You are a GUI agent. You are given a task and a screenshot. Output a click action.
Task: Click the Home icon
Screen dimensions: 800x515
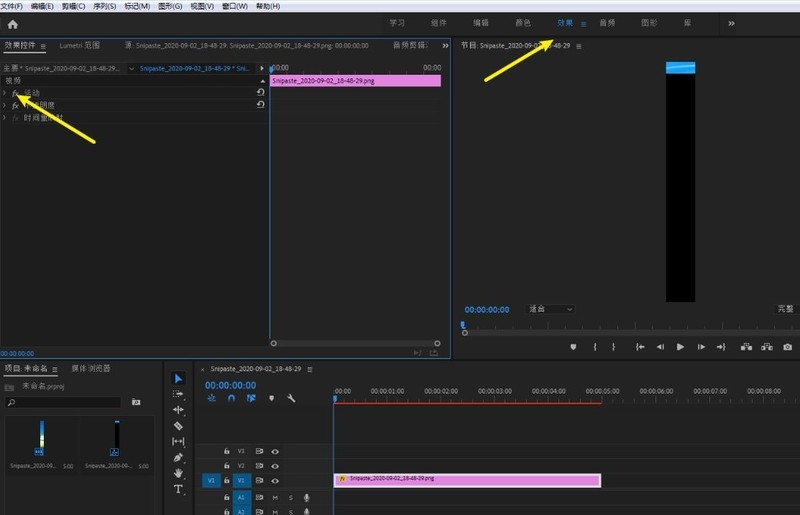point(13,24)
